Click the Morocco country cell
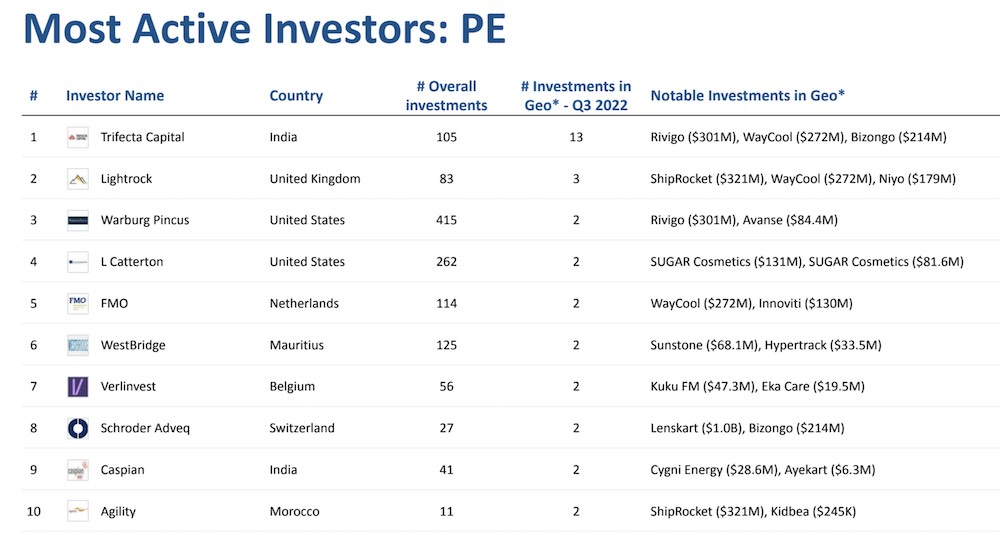1000x537 pixels. click(294, 511)
